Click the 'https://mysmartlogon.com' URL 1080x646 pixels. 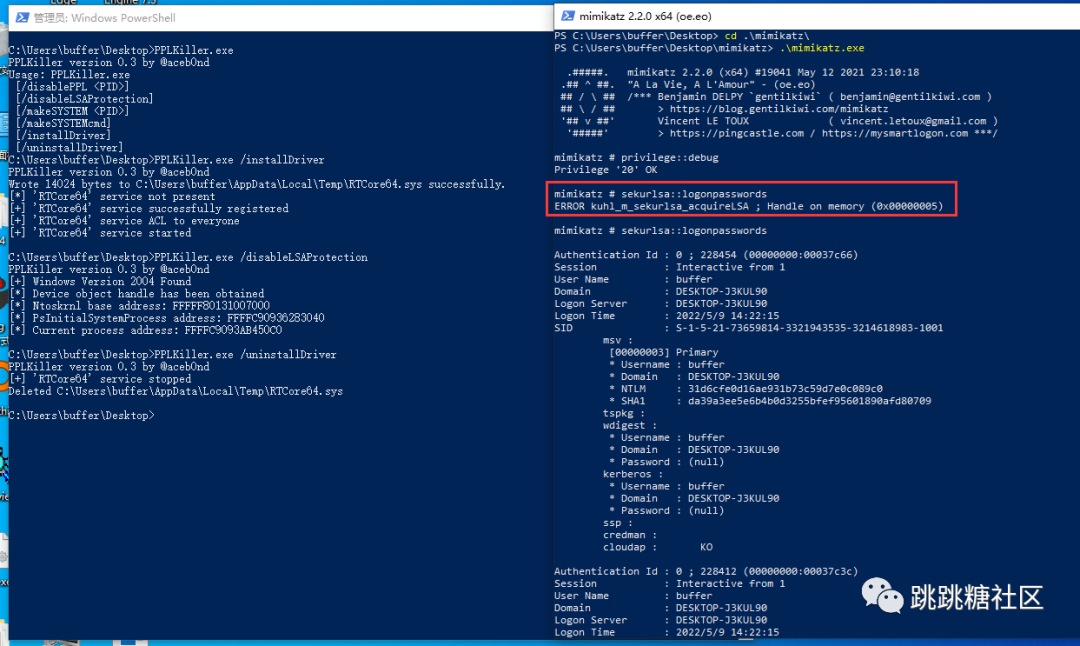pos(895,134)
